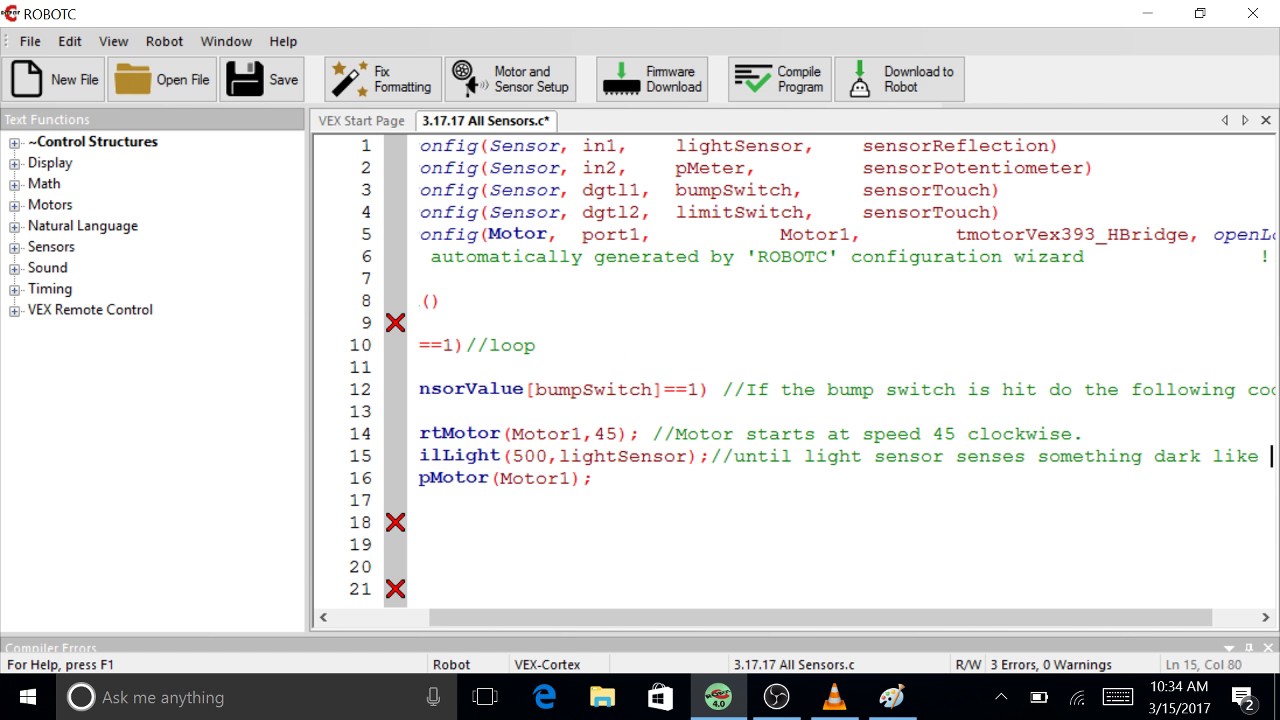Image resolution: width=1280 pixels, height=720 pixels.
Task: Click the red error marker on line 9
Action: pos(395,322)
